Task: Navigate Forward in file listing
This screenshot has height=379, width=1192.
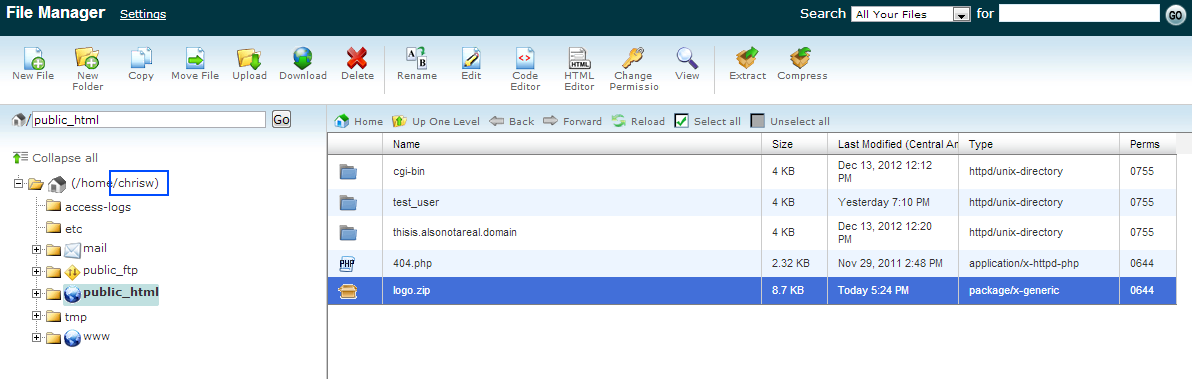Action: pos(572,122)
